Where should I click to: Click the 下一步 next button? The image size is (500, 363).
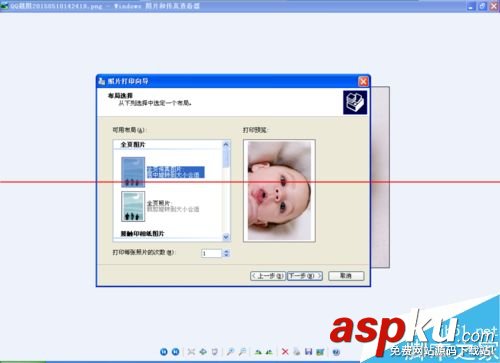coord(305,276)
